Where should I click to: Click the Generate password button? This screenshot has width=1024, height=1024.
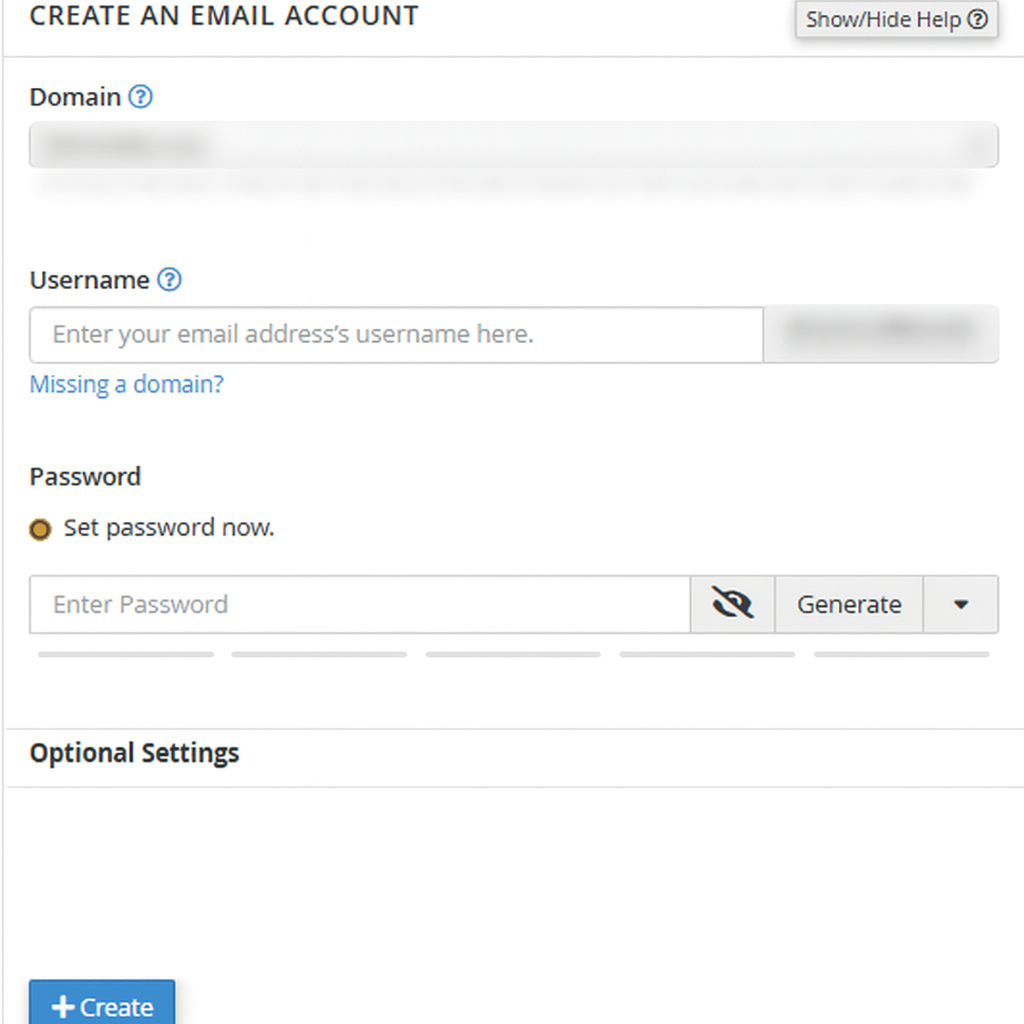(x=848, y=604)
